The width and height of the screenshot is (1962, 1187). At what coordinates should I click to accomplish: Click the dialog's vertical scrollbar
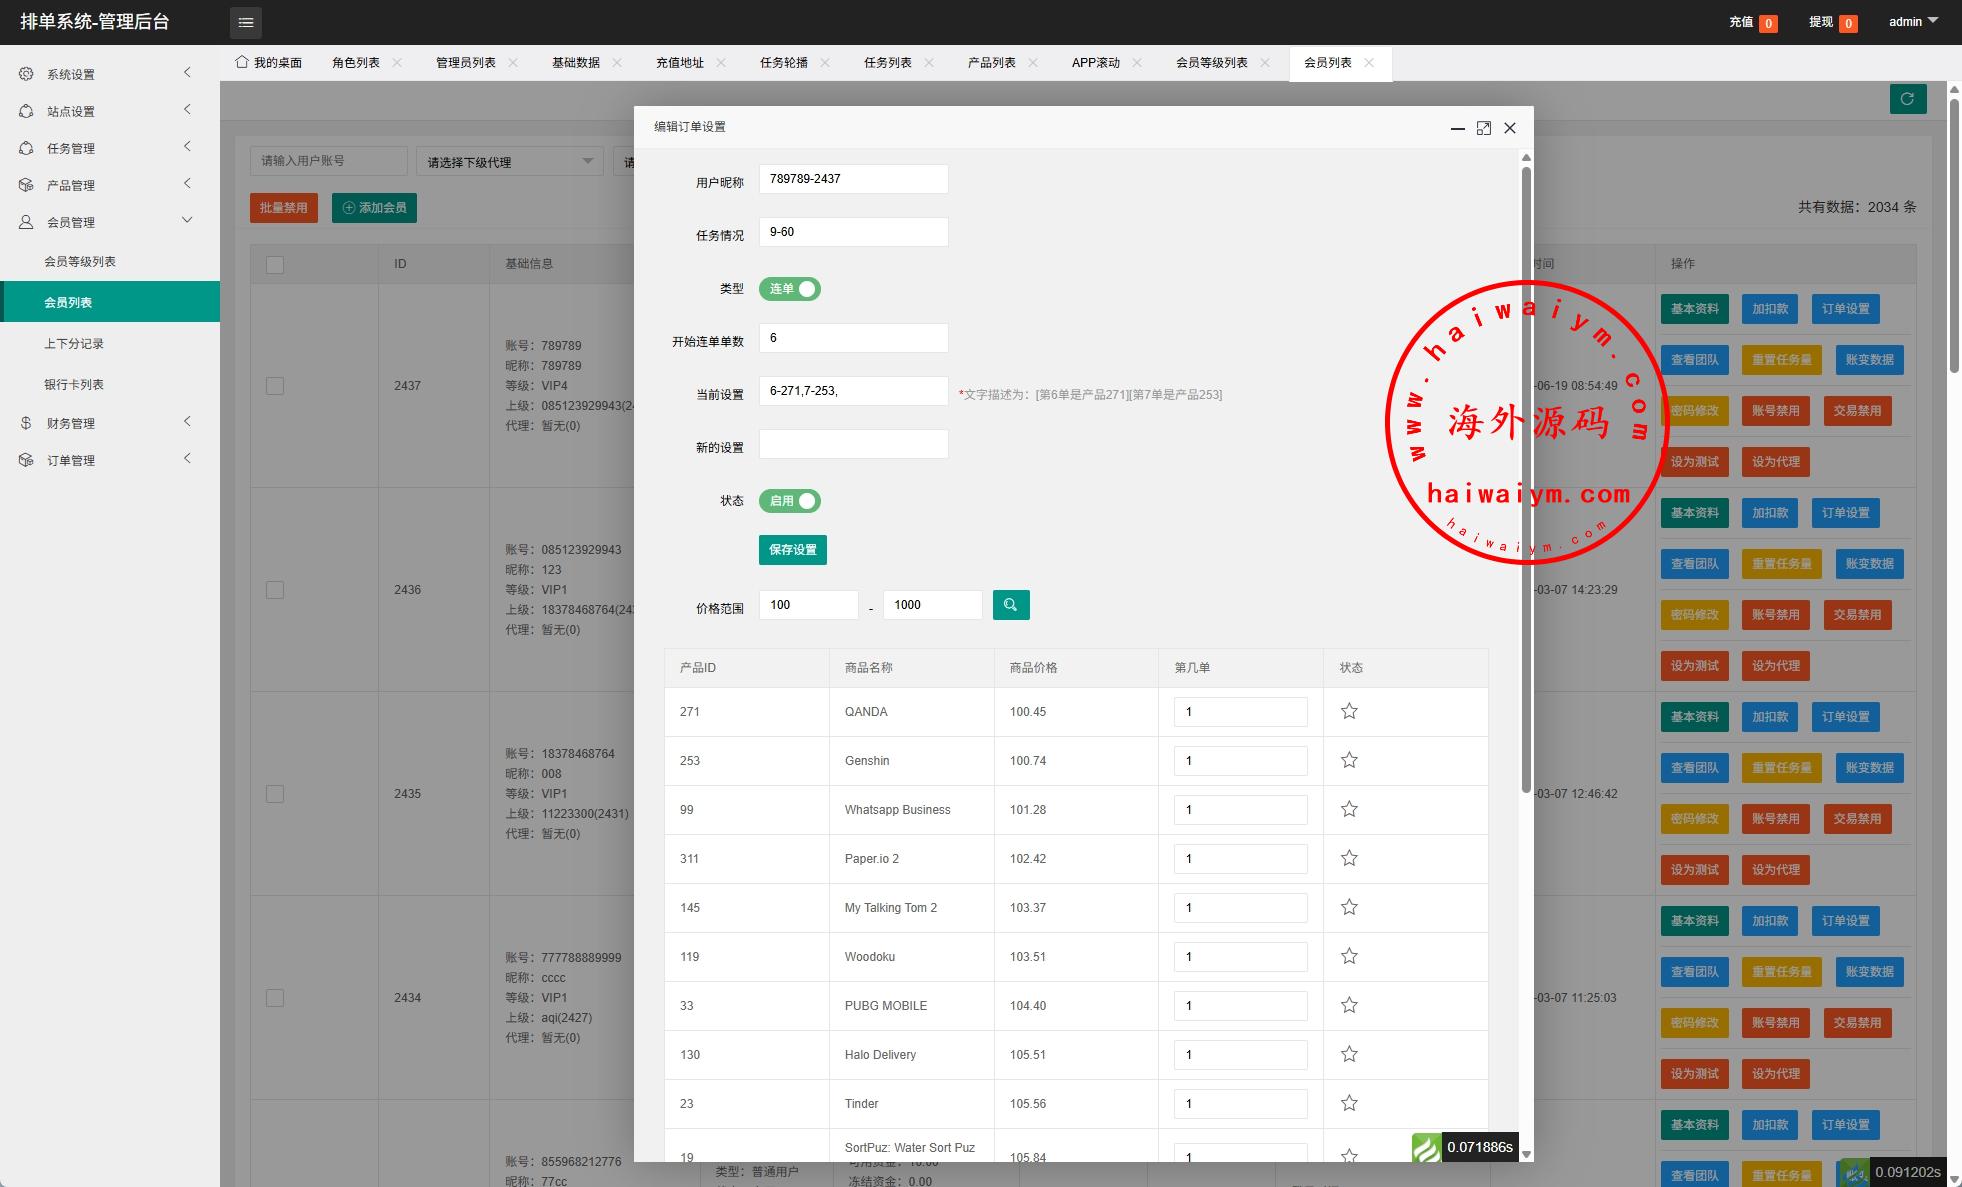pyautogui.click(x=1526, y=480)
